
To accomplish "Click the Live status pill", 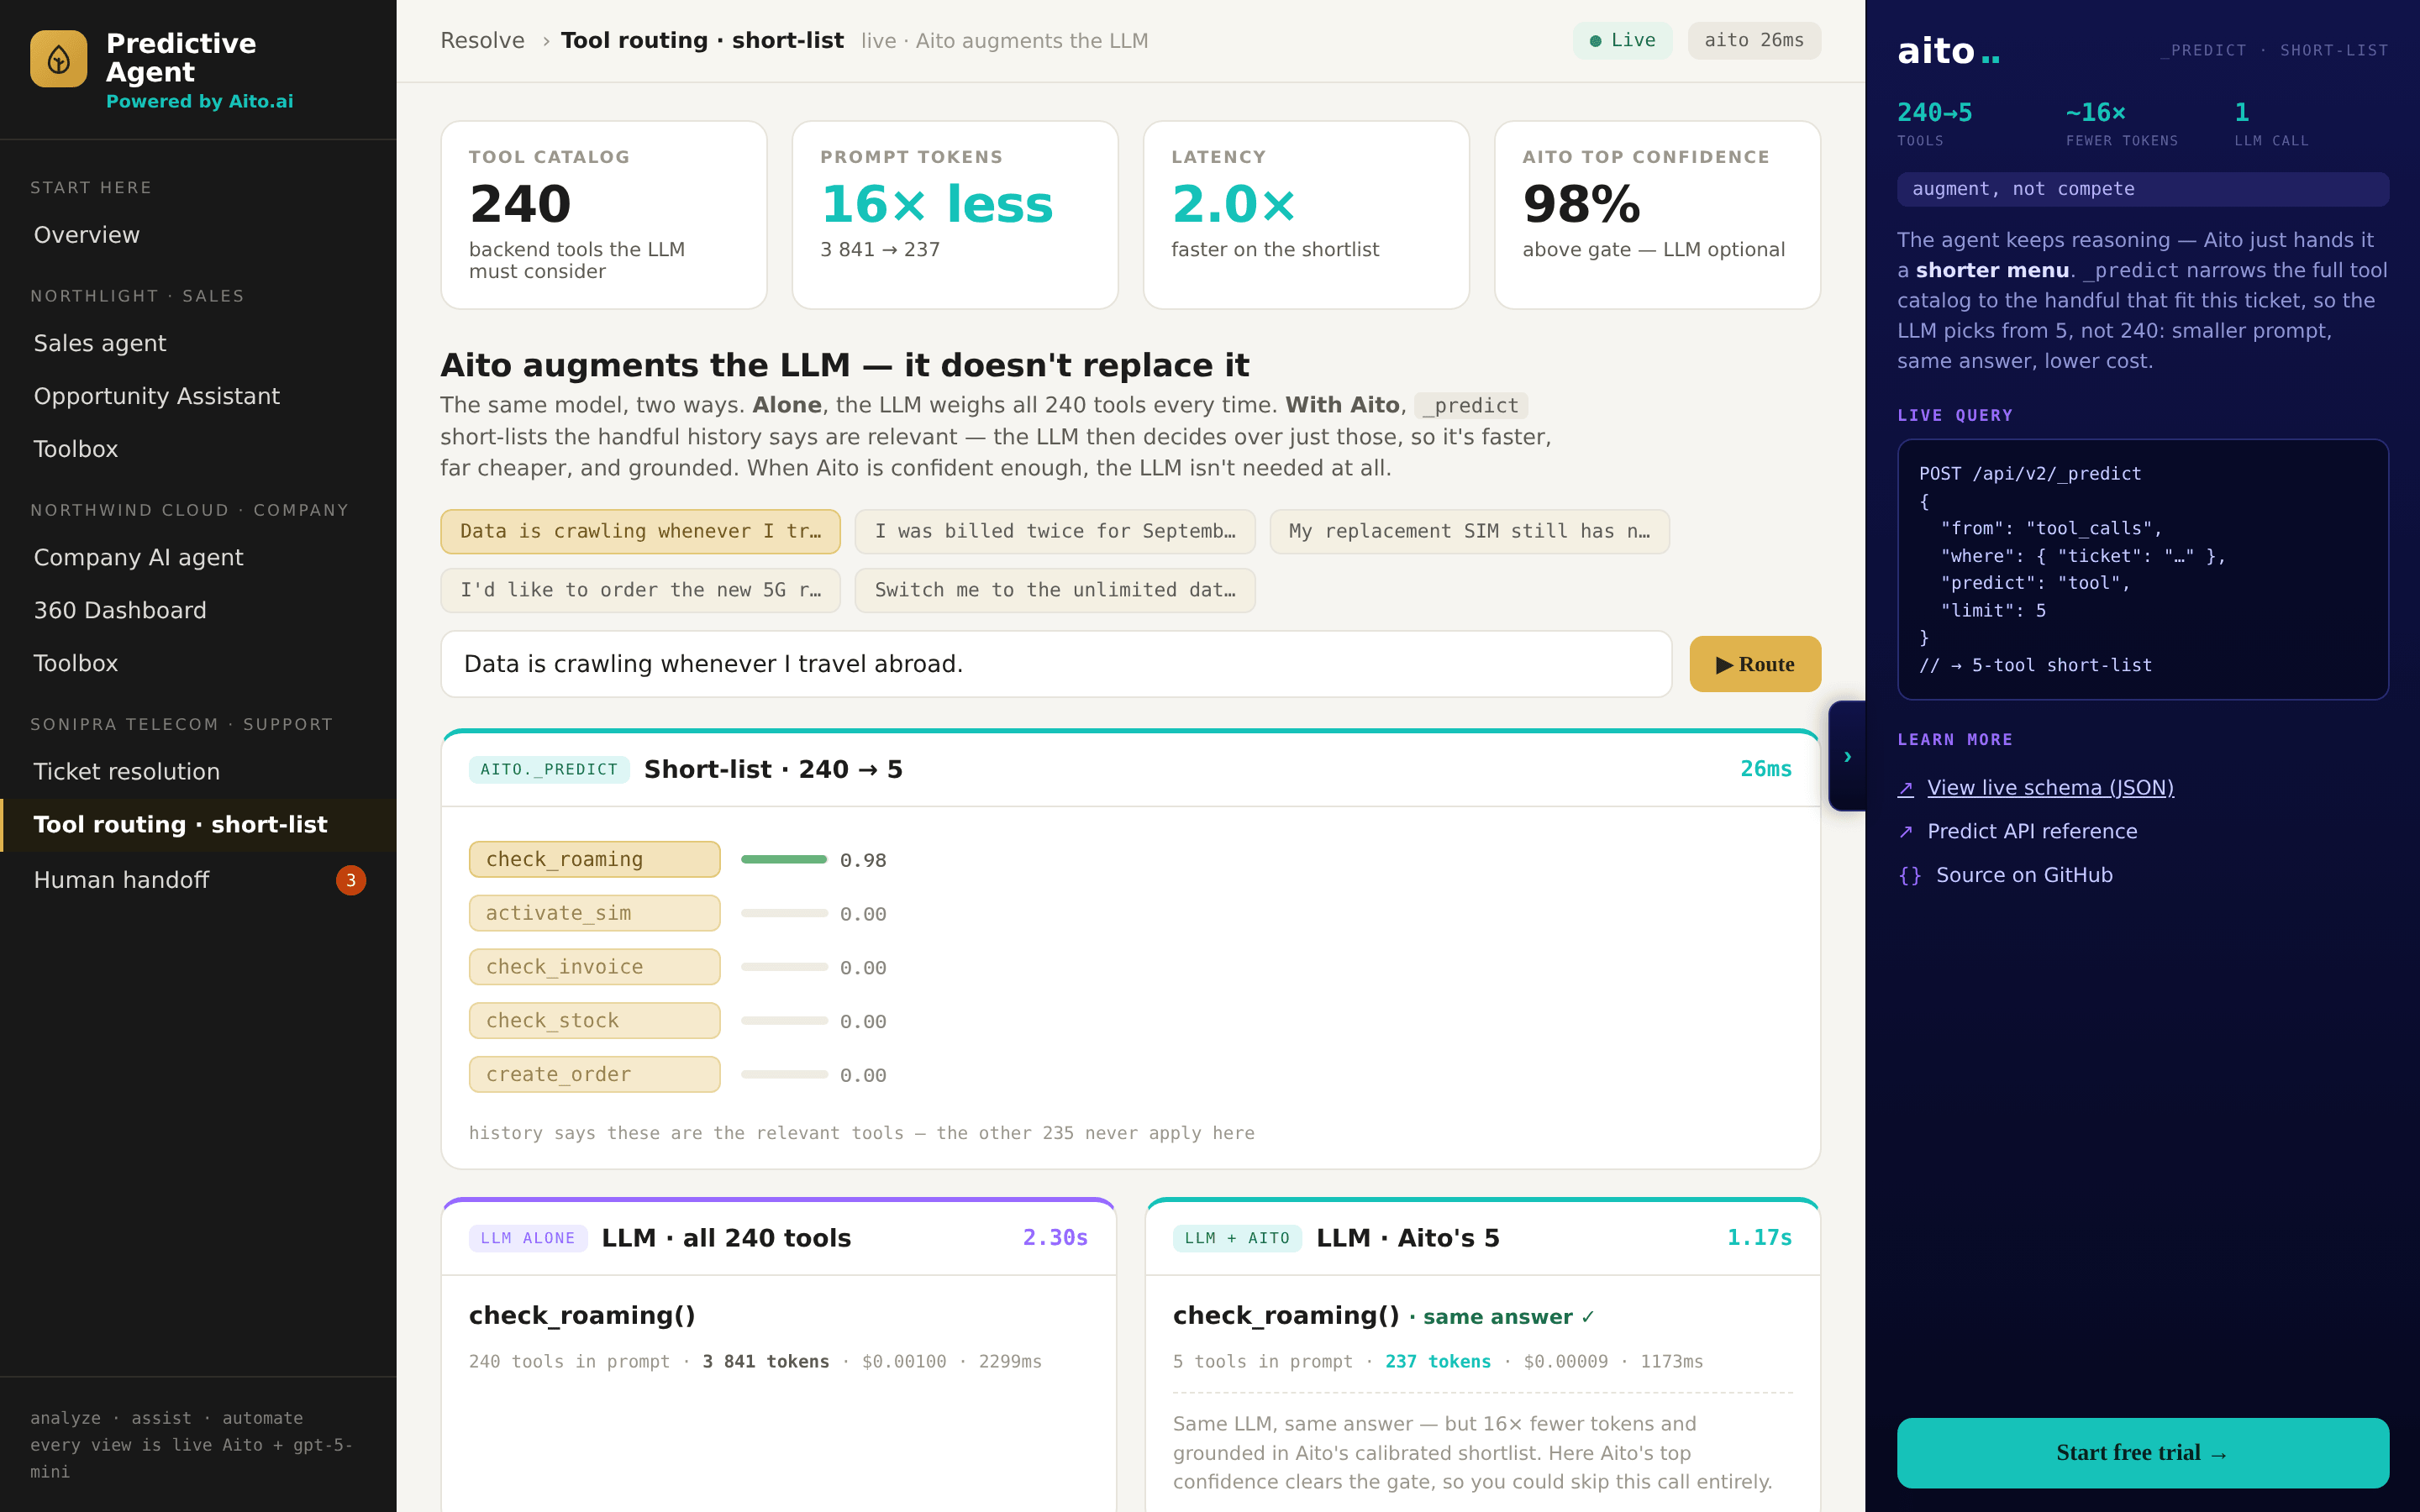I will (x=1622, y=41).
